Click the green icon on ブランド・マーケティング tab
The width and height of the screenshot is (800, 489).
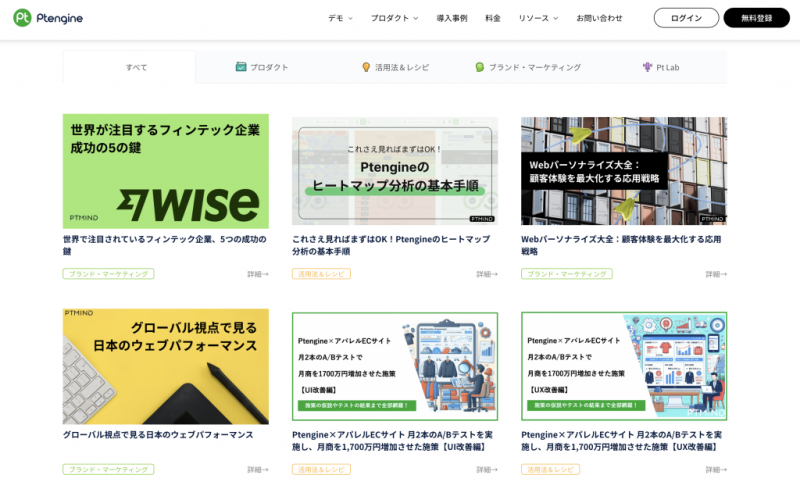(x=480, y=67)
